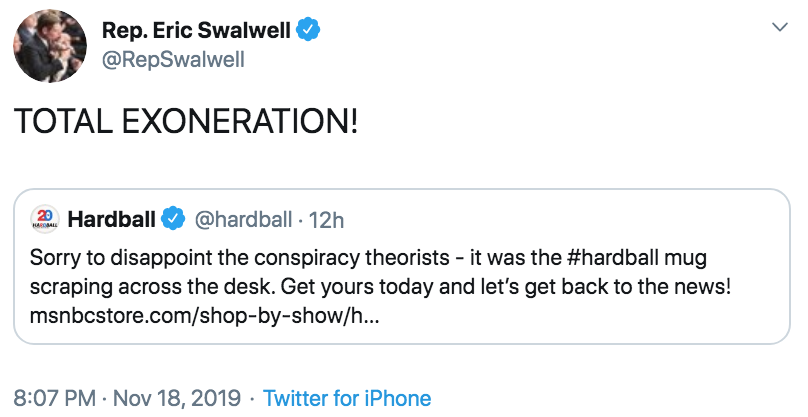Click the verified badge next to Hardball
Screen dimensions: 808x417
click(x=173, y=217)
